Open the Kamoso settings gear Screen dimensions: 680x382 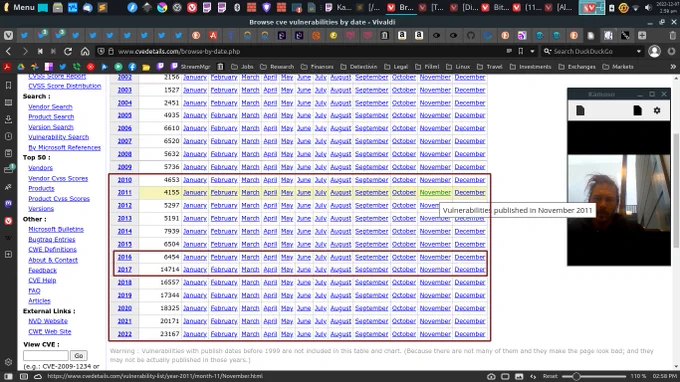[657, 111]
